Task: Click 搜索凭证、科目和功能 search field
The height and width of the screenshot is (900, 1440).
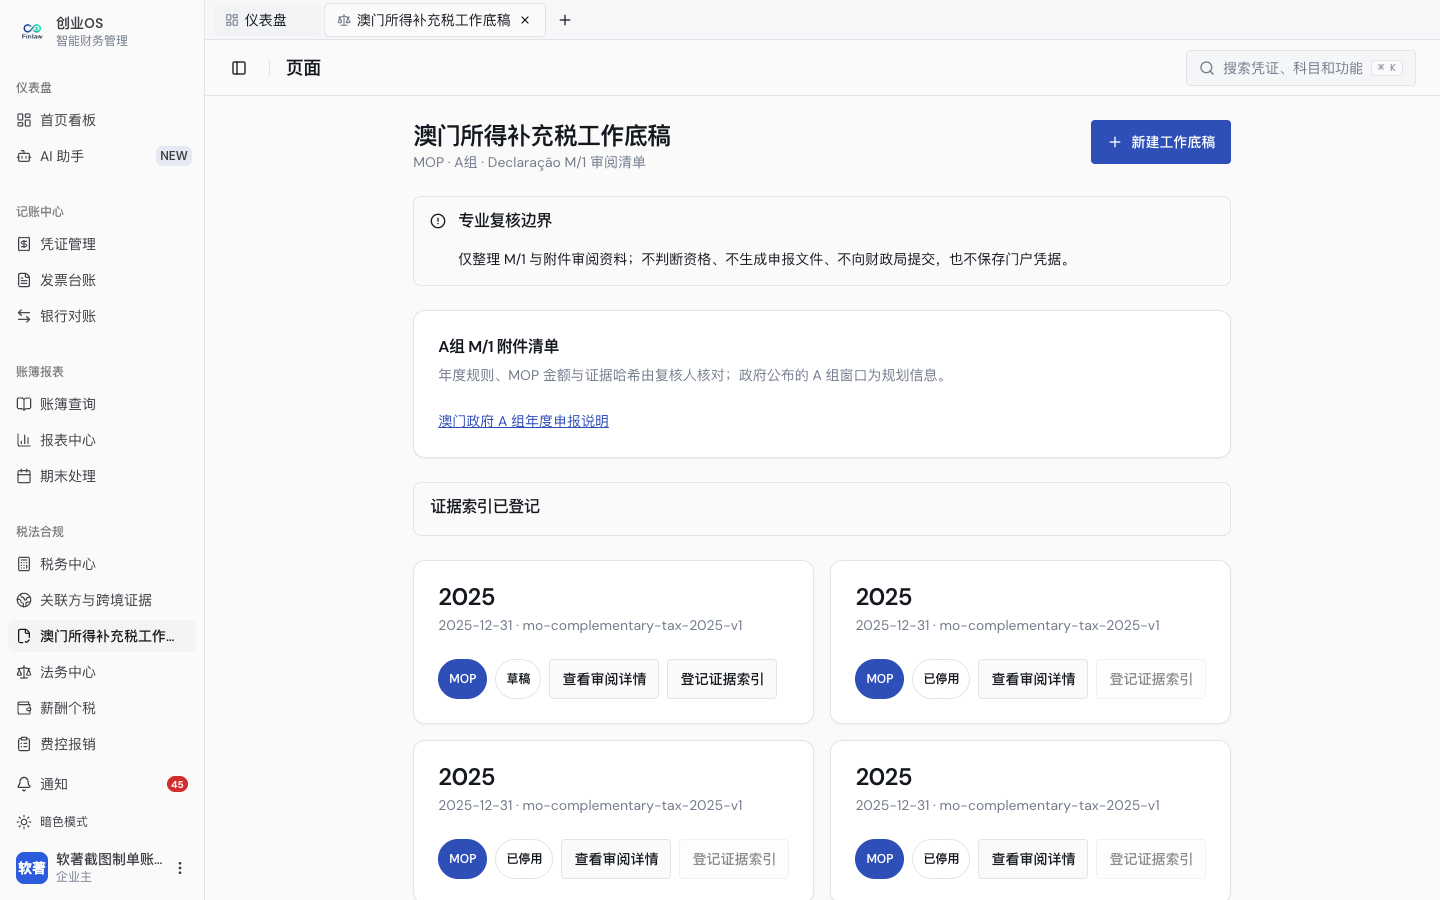Action: [1301, 68]
